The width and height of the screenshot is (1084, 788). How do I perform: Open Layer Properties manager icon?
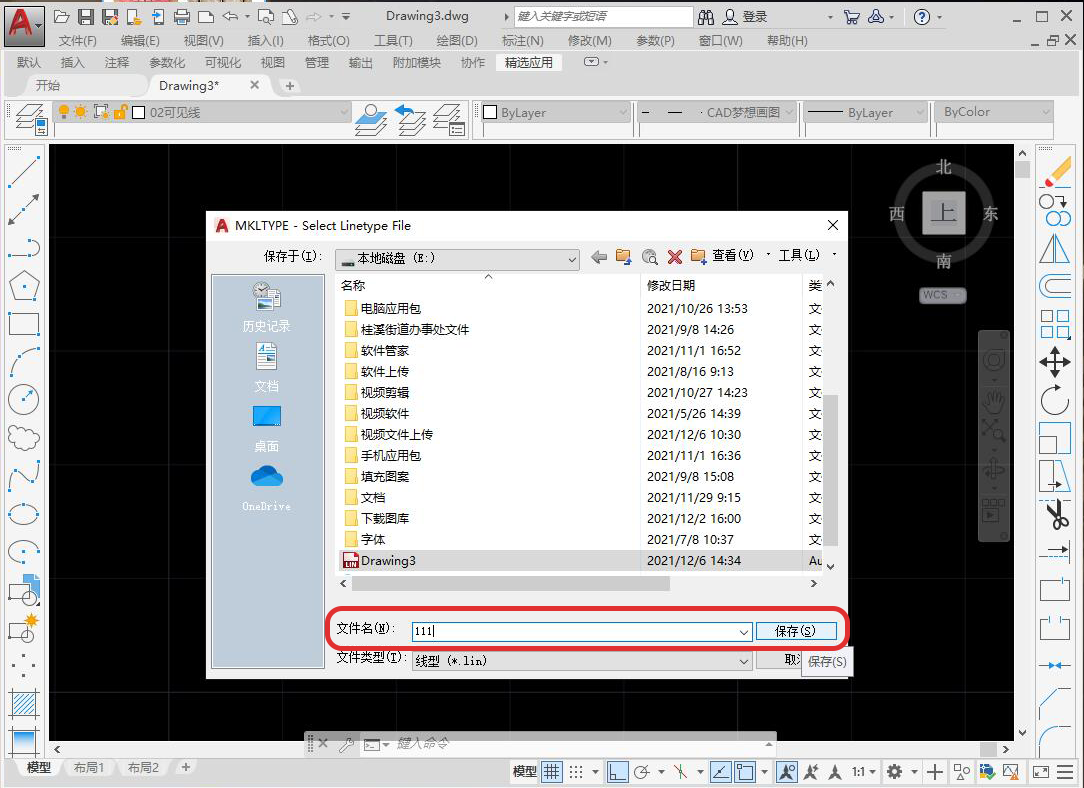point(30,119)
